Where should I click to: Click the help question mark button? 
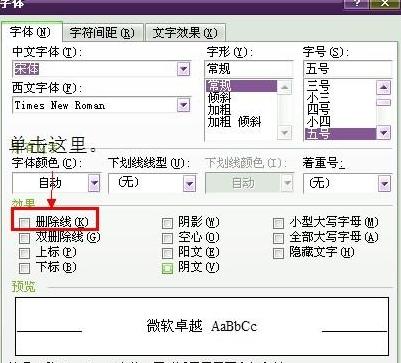(356, 3)
